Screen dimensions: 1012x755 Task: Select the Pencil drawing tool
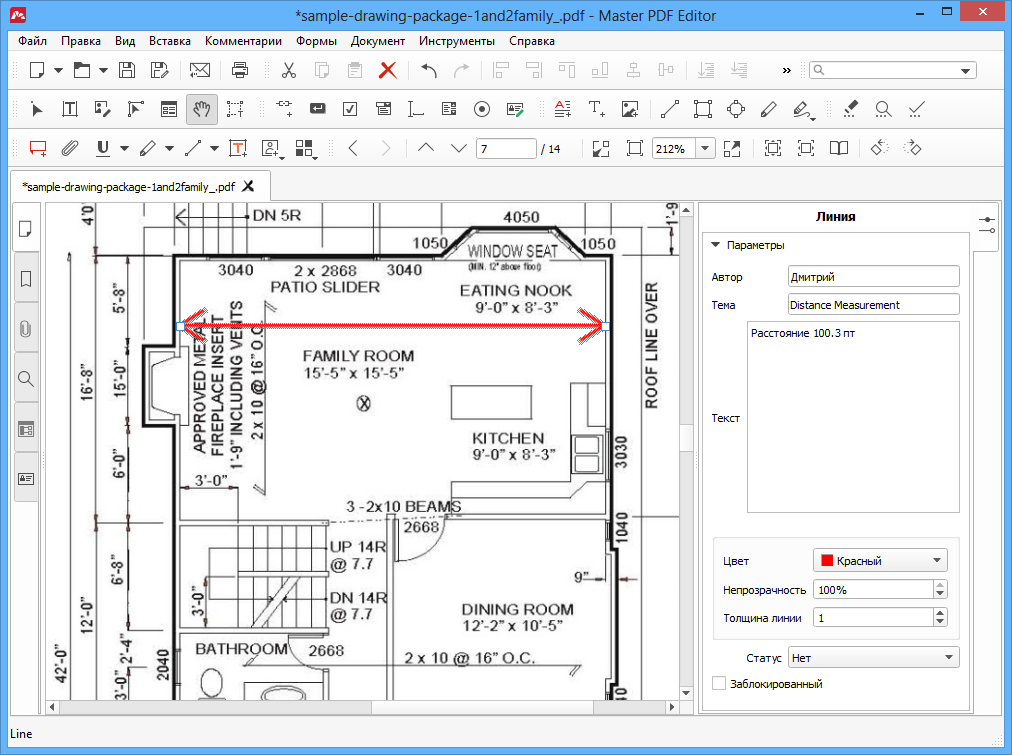tap(769, 109)
